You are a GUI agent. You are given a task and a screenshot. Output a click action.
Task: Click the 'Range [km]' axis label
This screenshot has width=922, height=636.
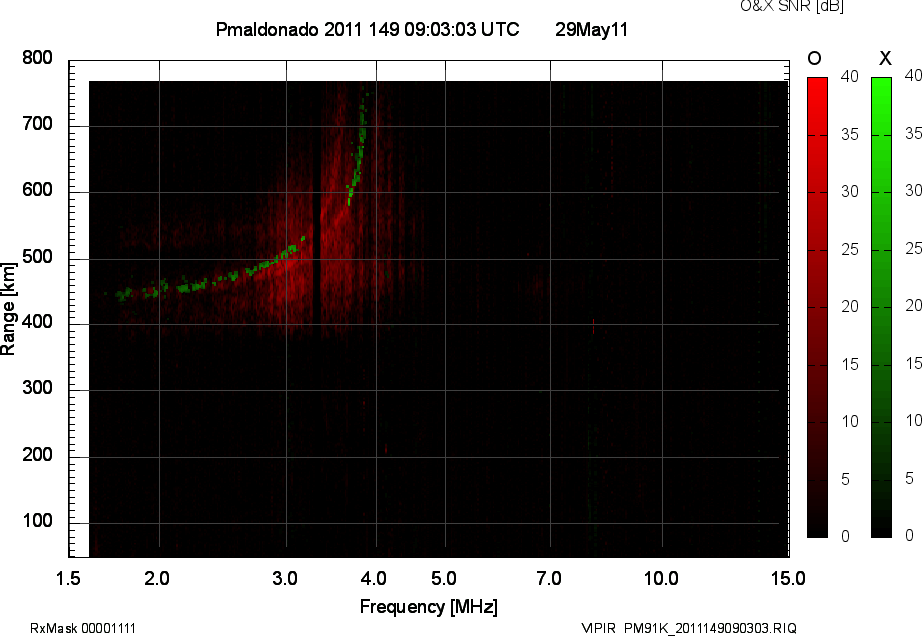coord(8,309)
